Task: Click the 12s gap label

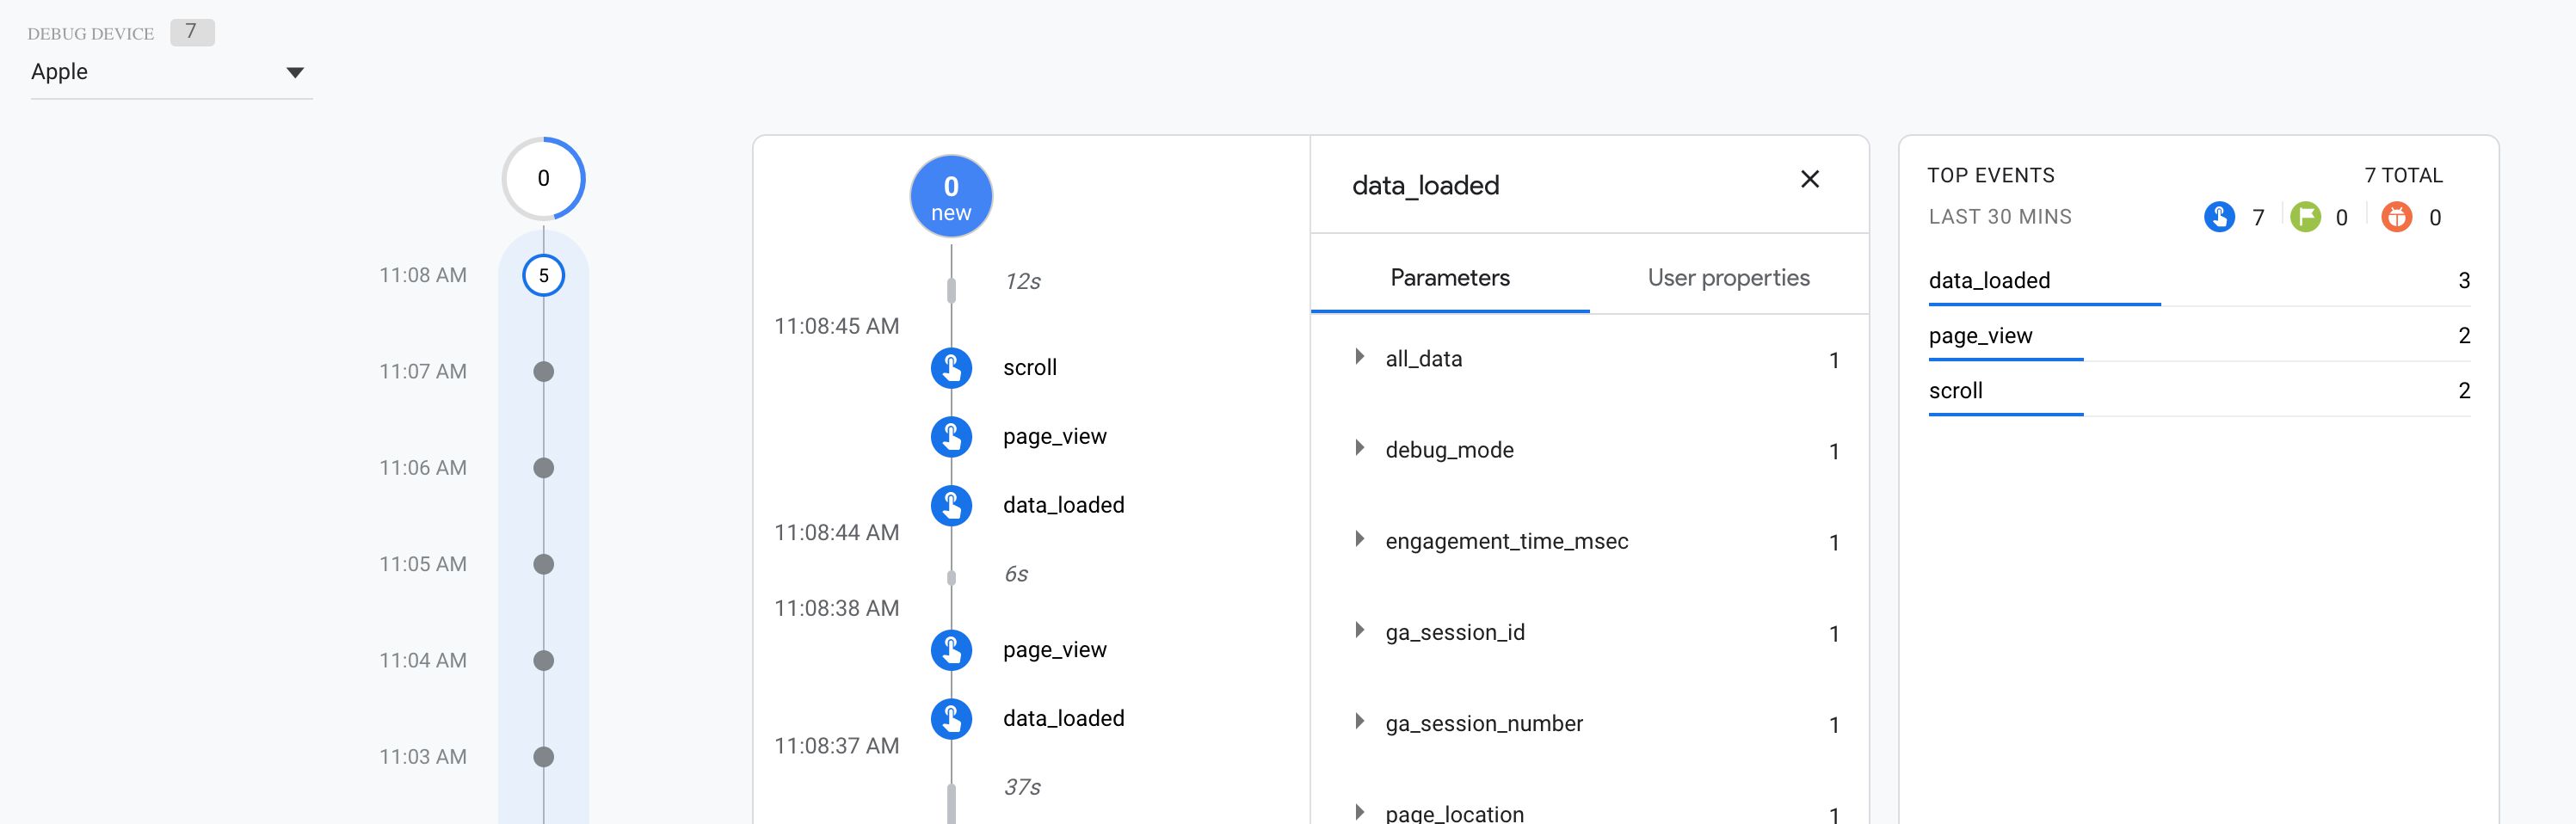Action: pyautogui.click(x=1022, y=282)
